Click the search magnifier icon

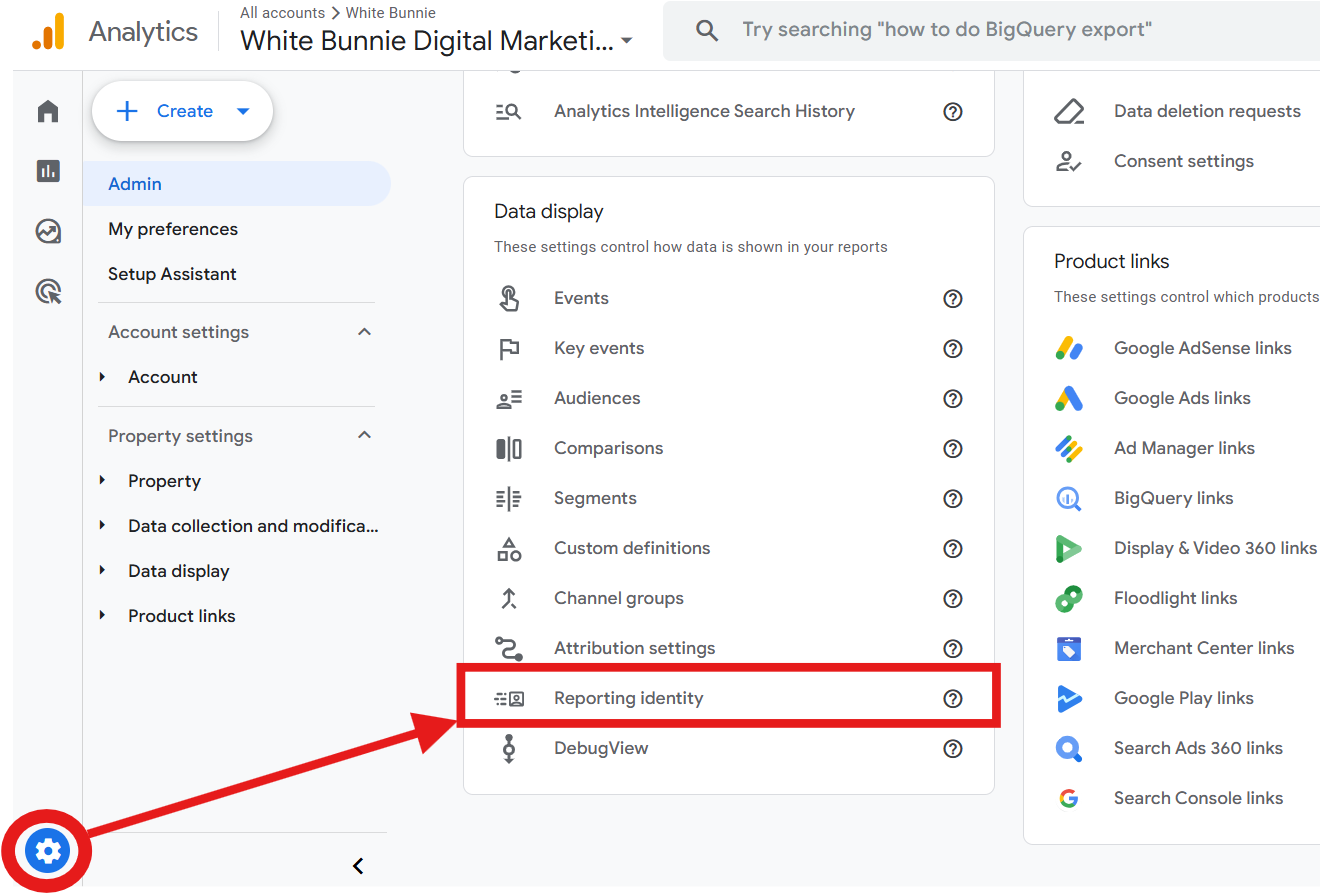pyautogui.click(x=707, y=31)
